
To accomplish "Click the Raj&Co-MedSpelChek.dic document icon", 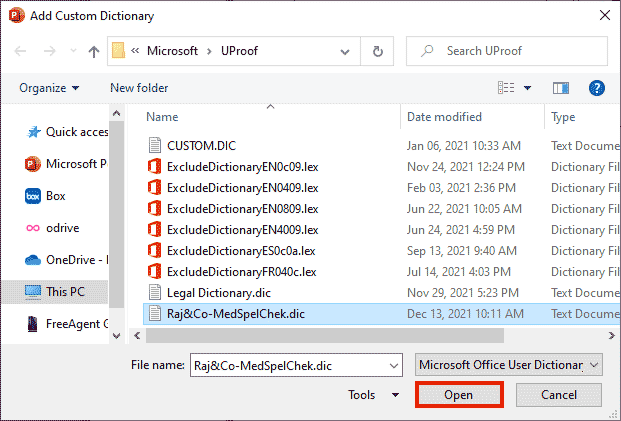I will point(154,313).
